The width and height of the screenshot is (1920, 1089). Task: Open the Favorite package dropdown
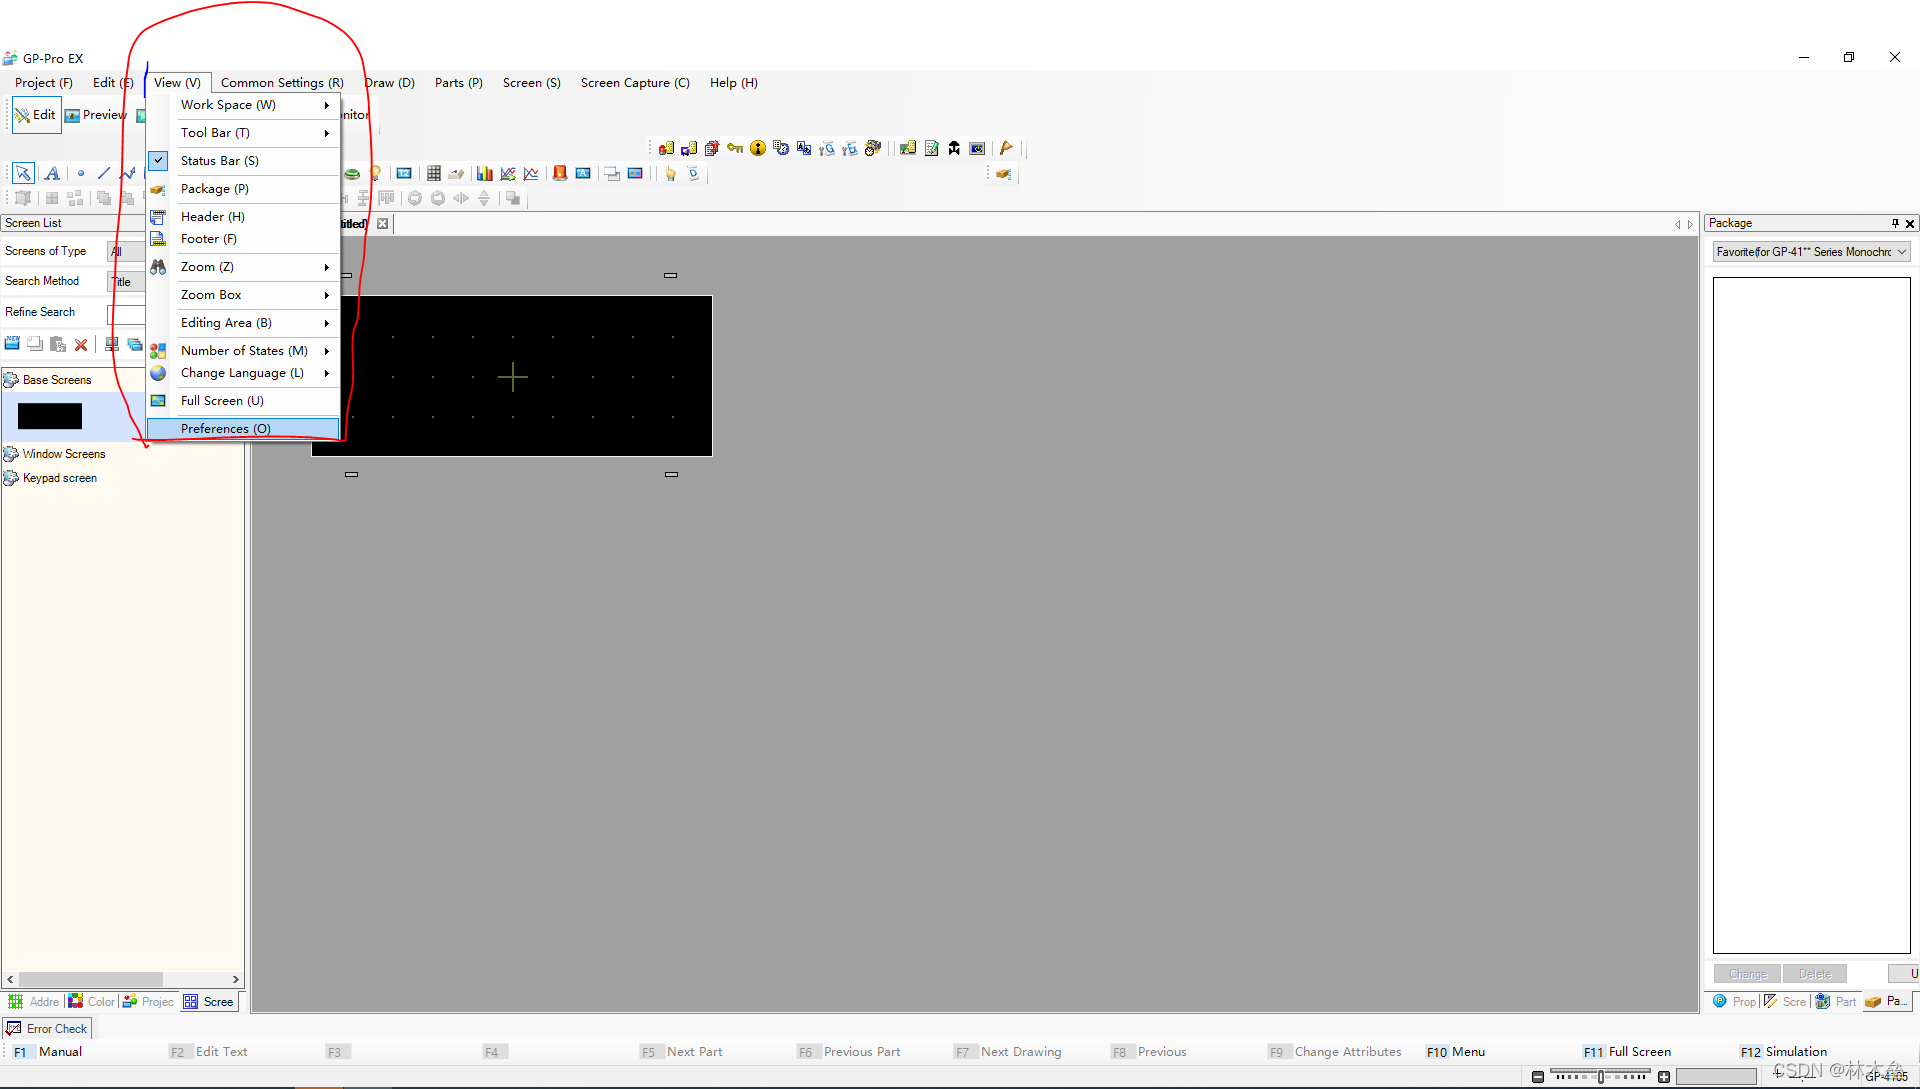click(1811, 252)
